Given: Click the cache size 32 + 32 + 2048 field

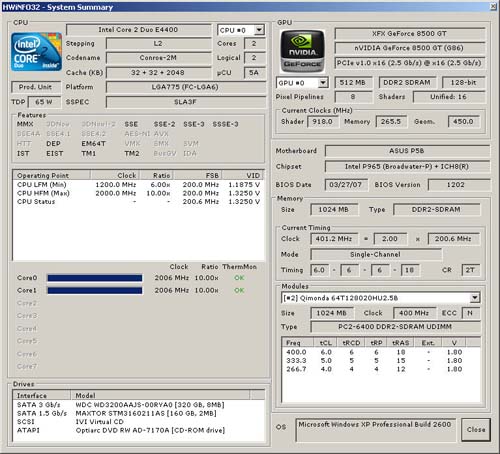Looking at the screenshot, I should [x=158, y=72].
